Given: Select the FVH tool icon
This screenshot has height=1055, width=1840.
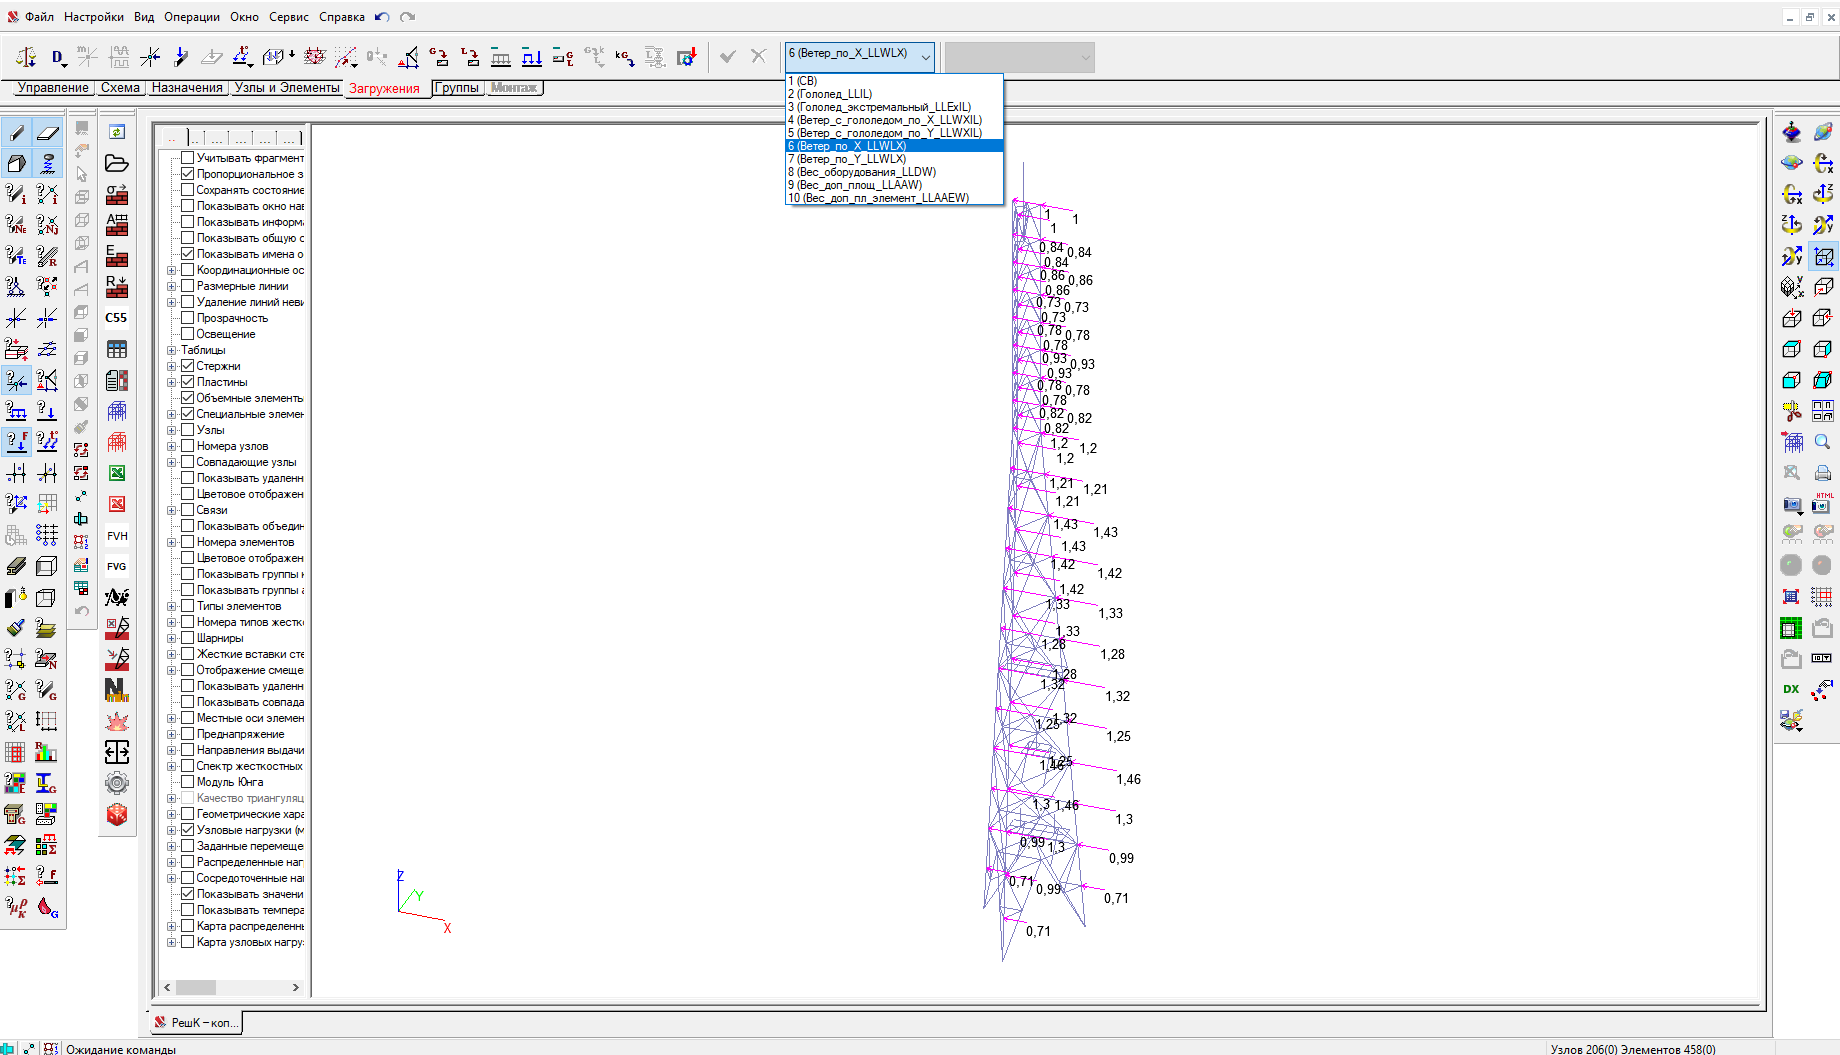Looking at the screenshot, I should [117, 536].
